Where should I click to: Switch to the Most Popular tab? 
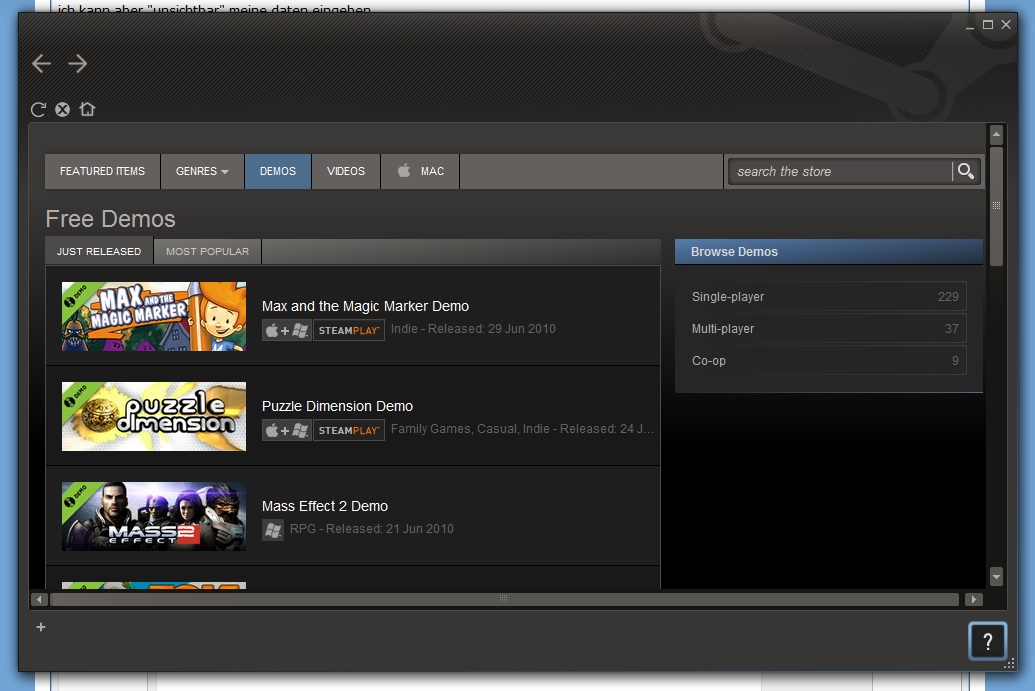[207, 251]
